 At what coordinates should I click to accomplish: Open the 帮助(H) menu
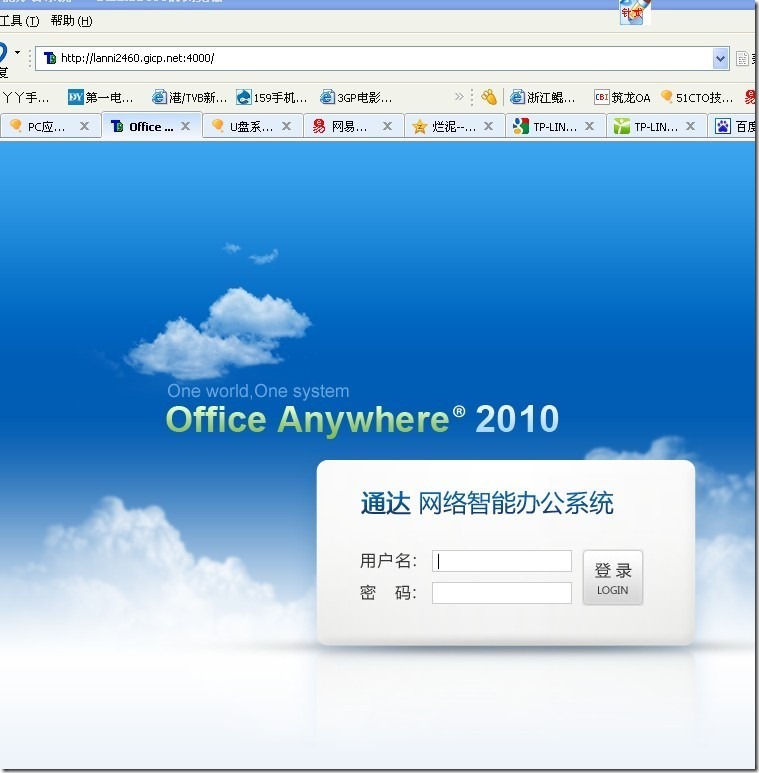click(71, 21)
